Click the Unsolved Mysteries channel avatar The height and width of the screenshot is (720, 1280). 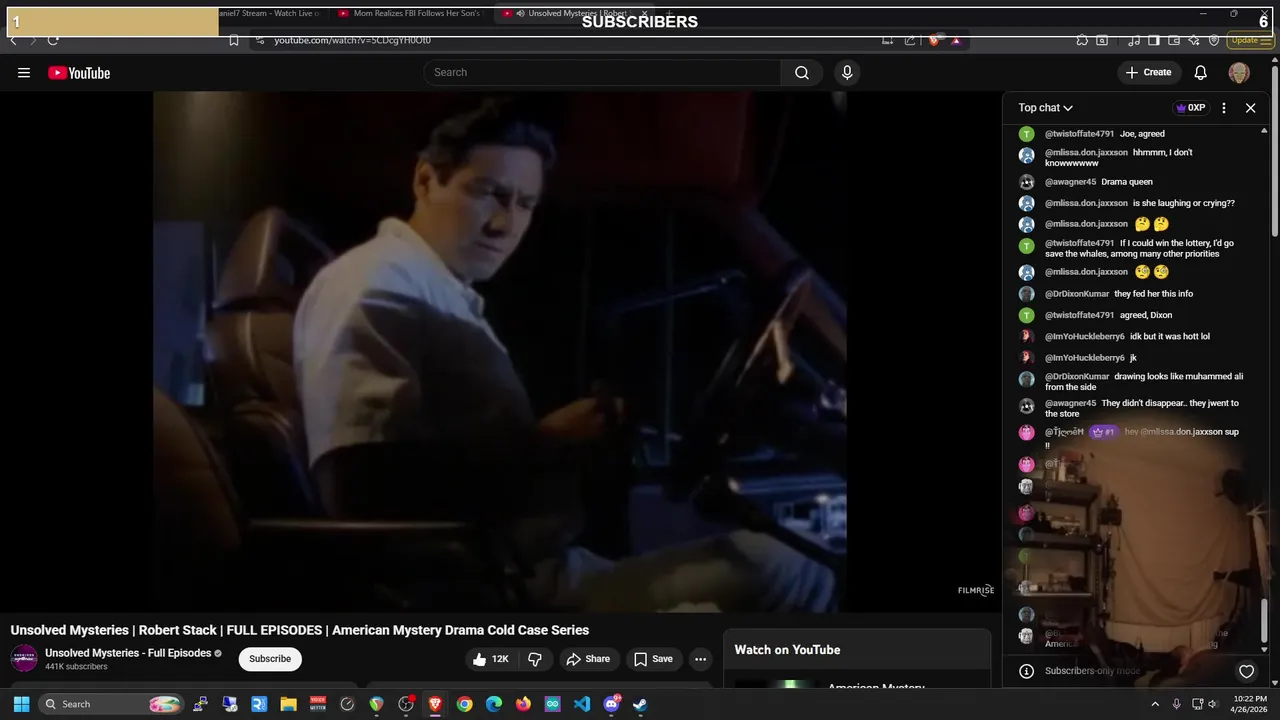click(24, 659)
